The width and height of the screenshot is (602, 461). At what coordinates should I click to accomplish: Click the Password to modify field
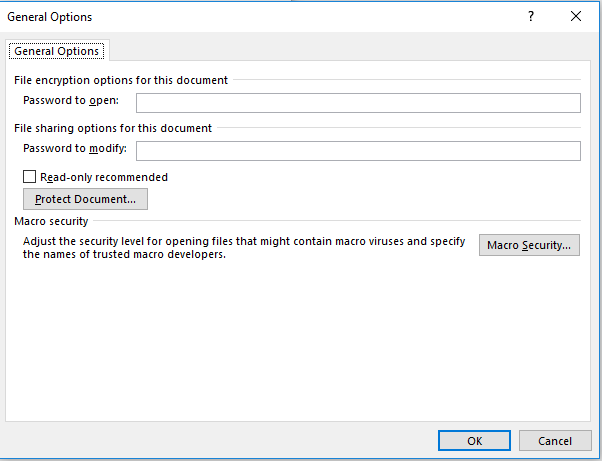pyautogui.click(x=358, y=151)
